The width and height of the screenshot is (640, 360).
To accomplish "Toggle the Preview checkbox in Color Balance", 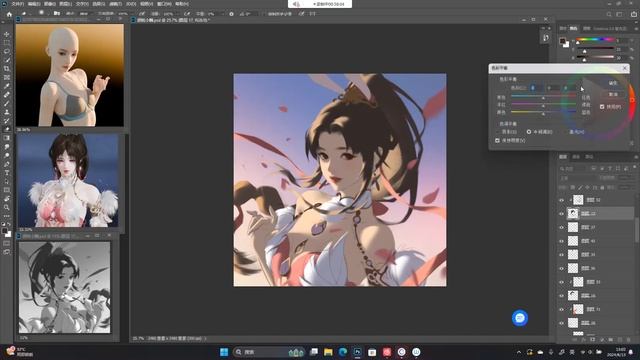I will [x=602, y=107].
